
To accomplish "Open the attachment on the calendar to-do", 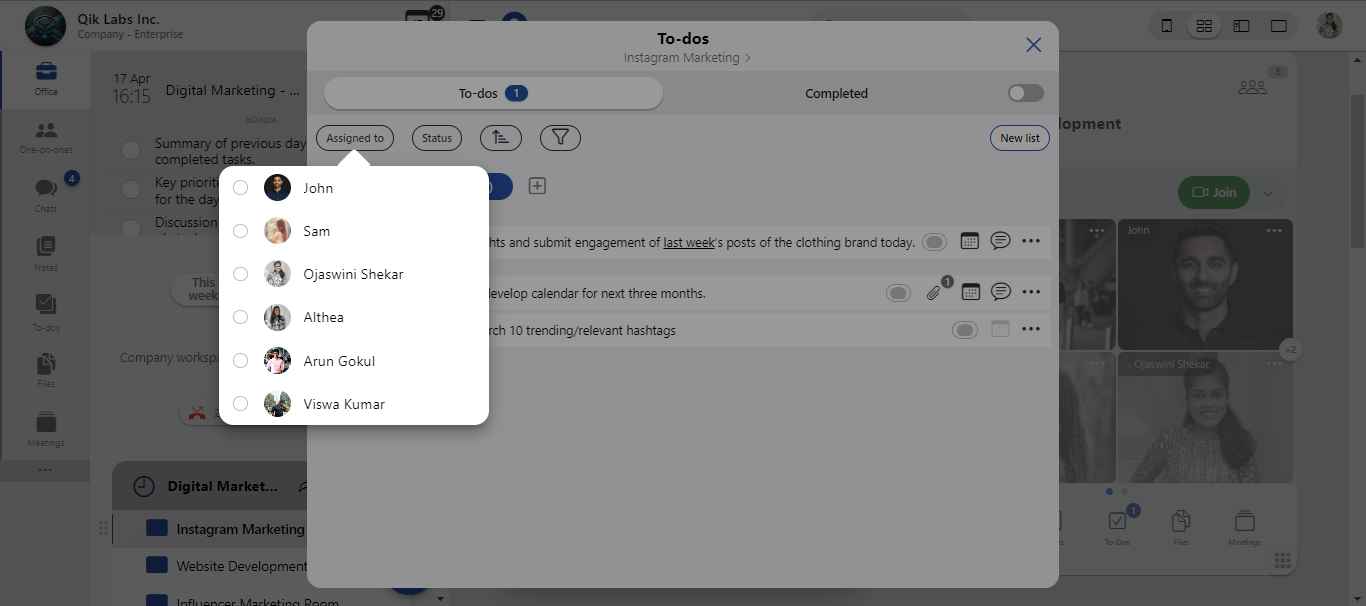I will coord(934,293).
